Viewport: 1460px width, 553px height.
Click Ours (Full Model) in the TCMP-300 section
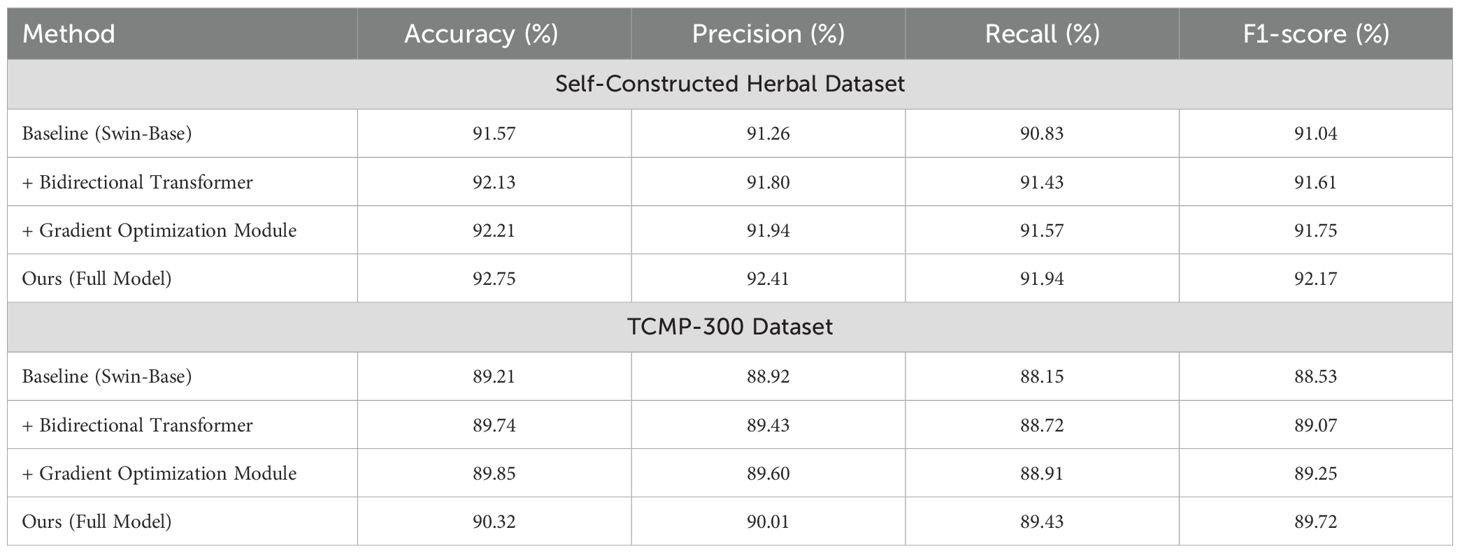pyautogui.click(x=96, y=521)
